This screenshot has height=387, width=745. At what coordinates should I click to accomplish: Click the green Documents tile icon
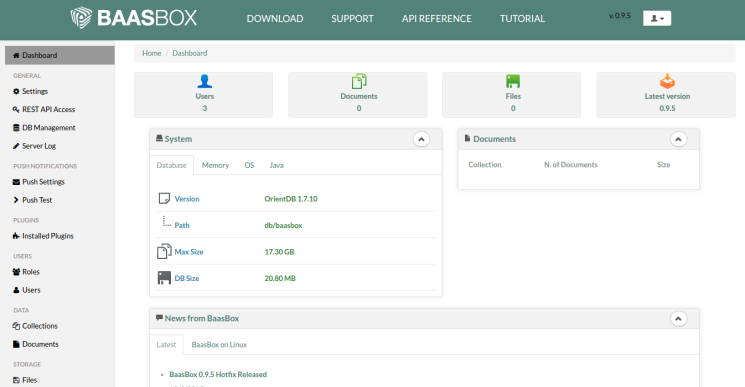click(x=359, y=81)
